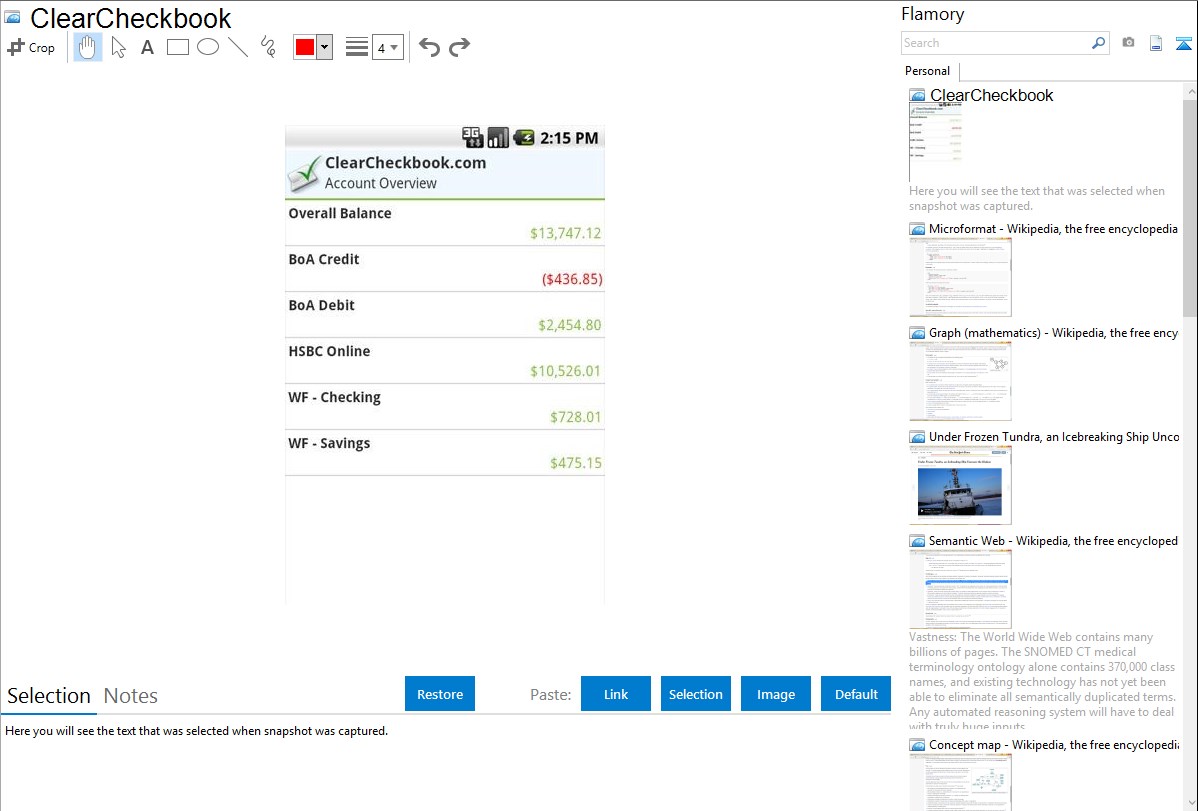Click the search magnifier icon

(1099, 43)
